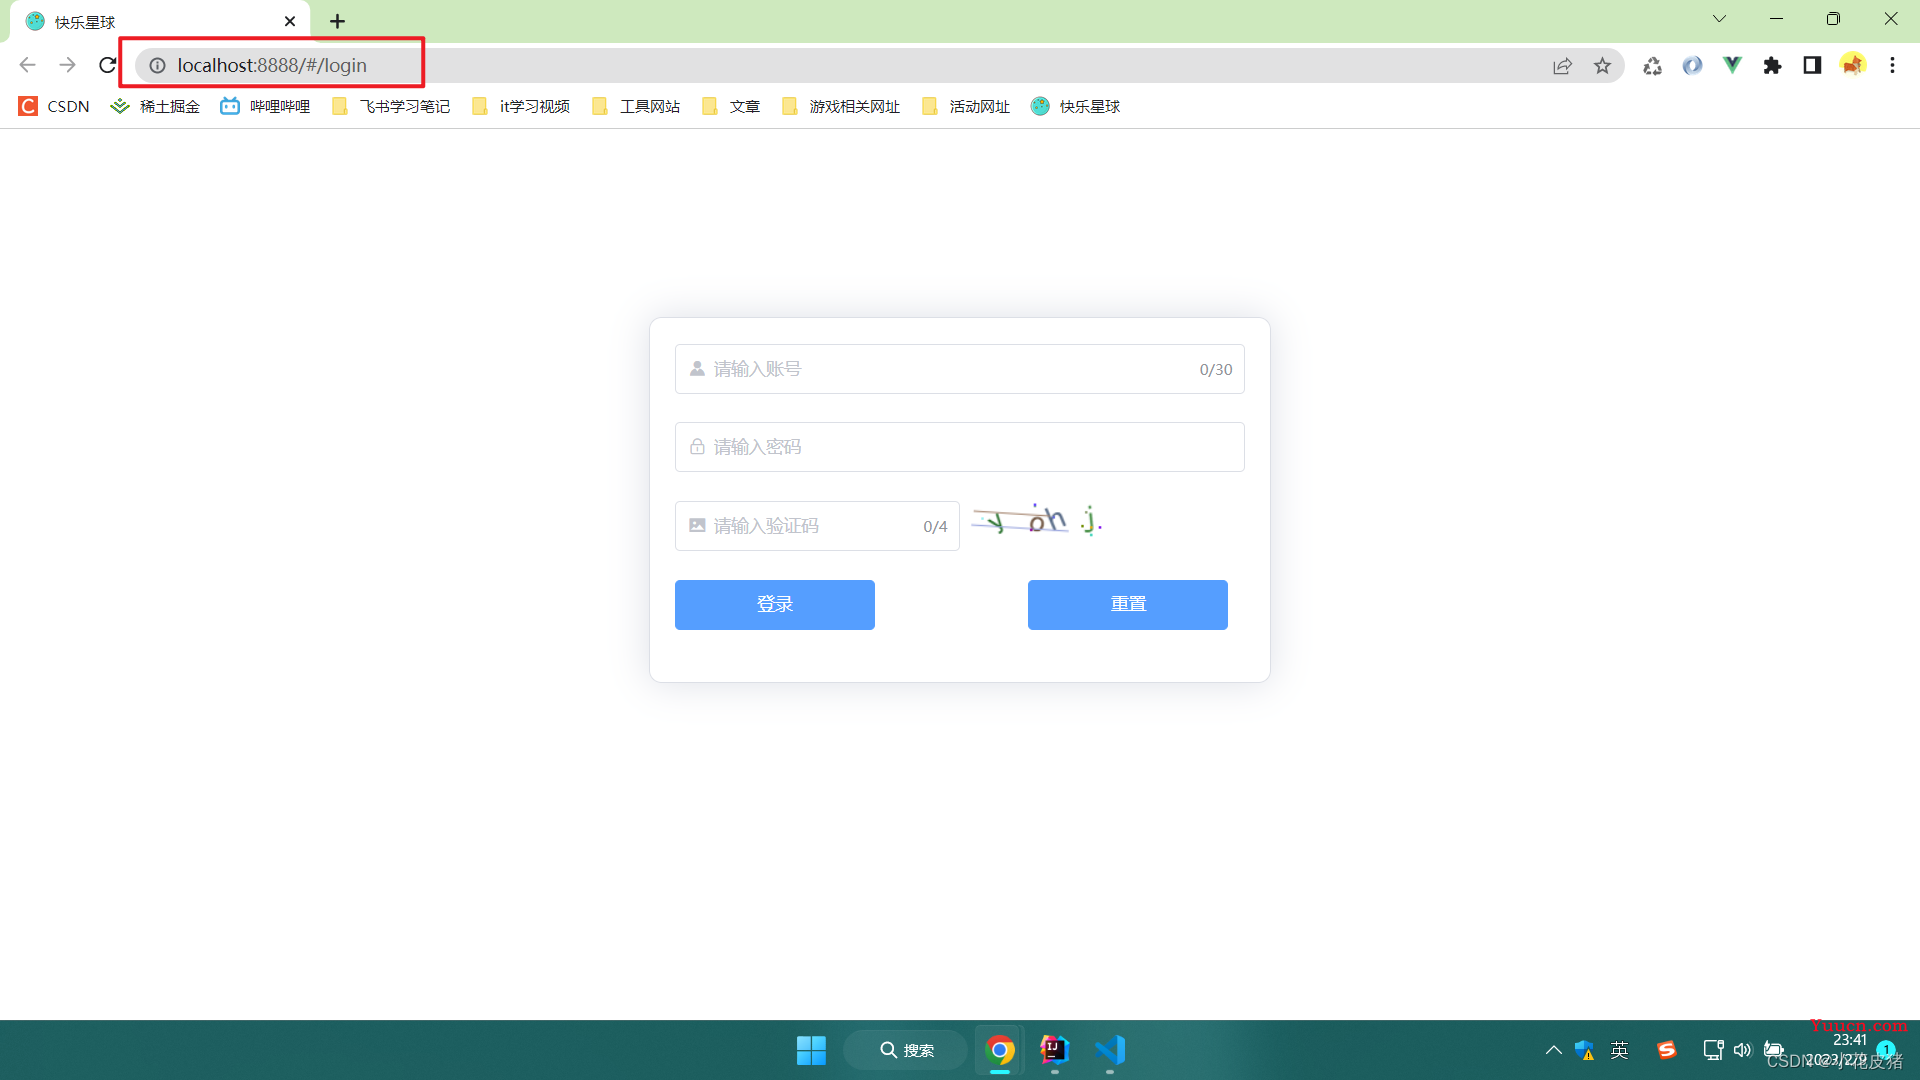1920x1080 pixels.
Task: Open the profile avatar icon
Action: pos(1853,65)
